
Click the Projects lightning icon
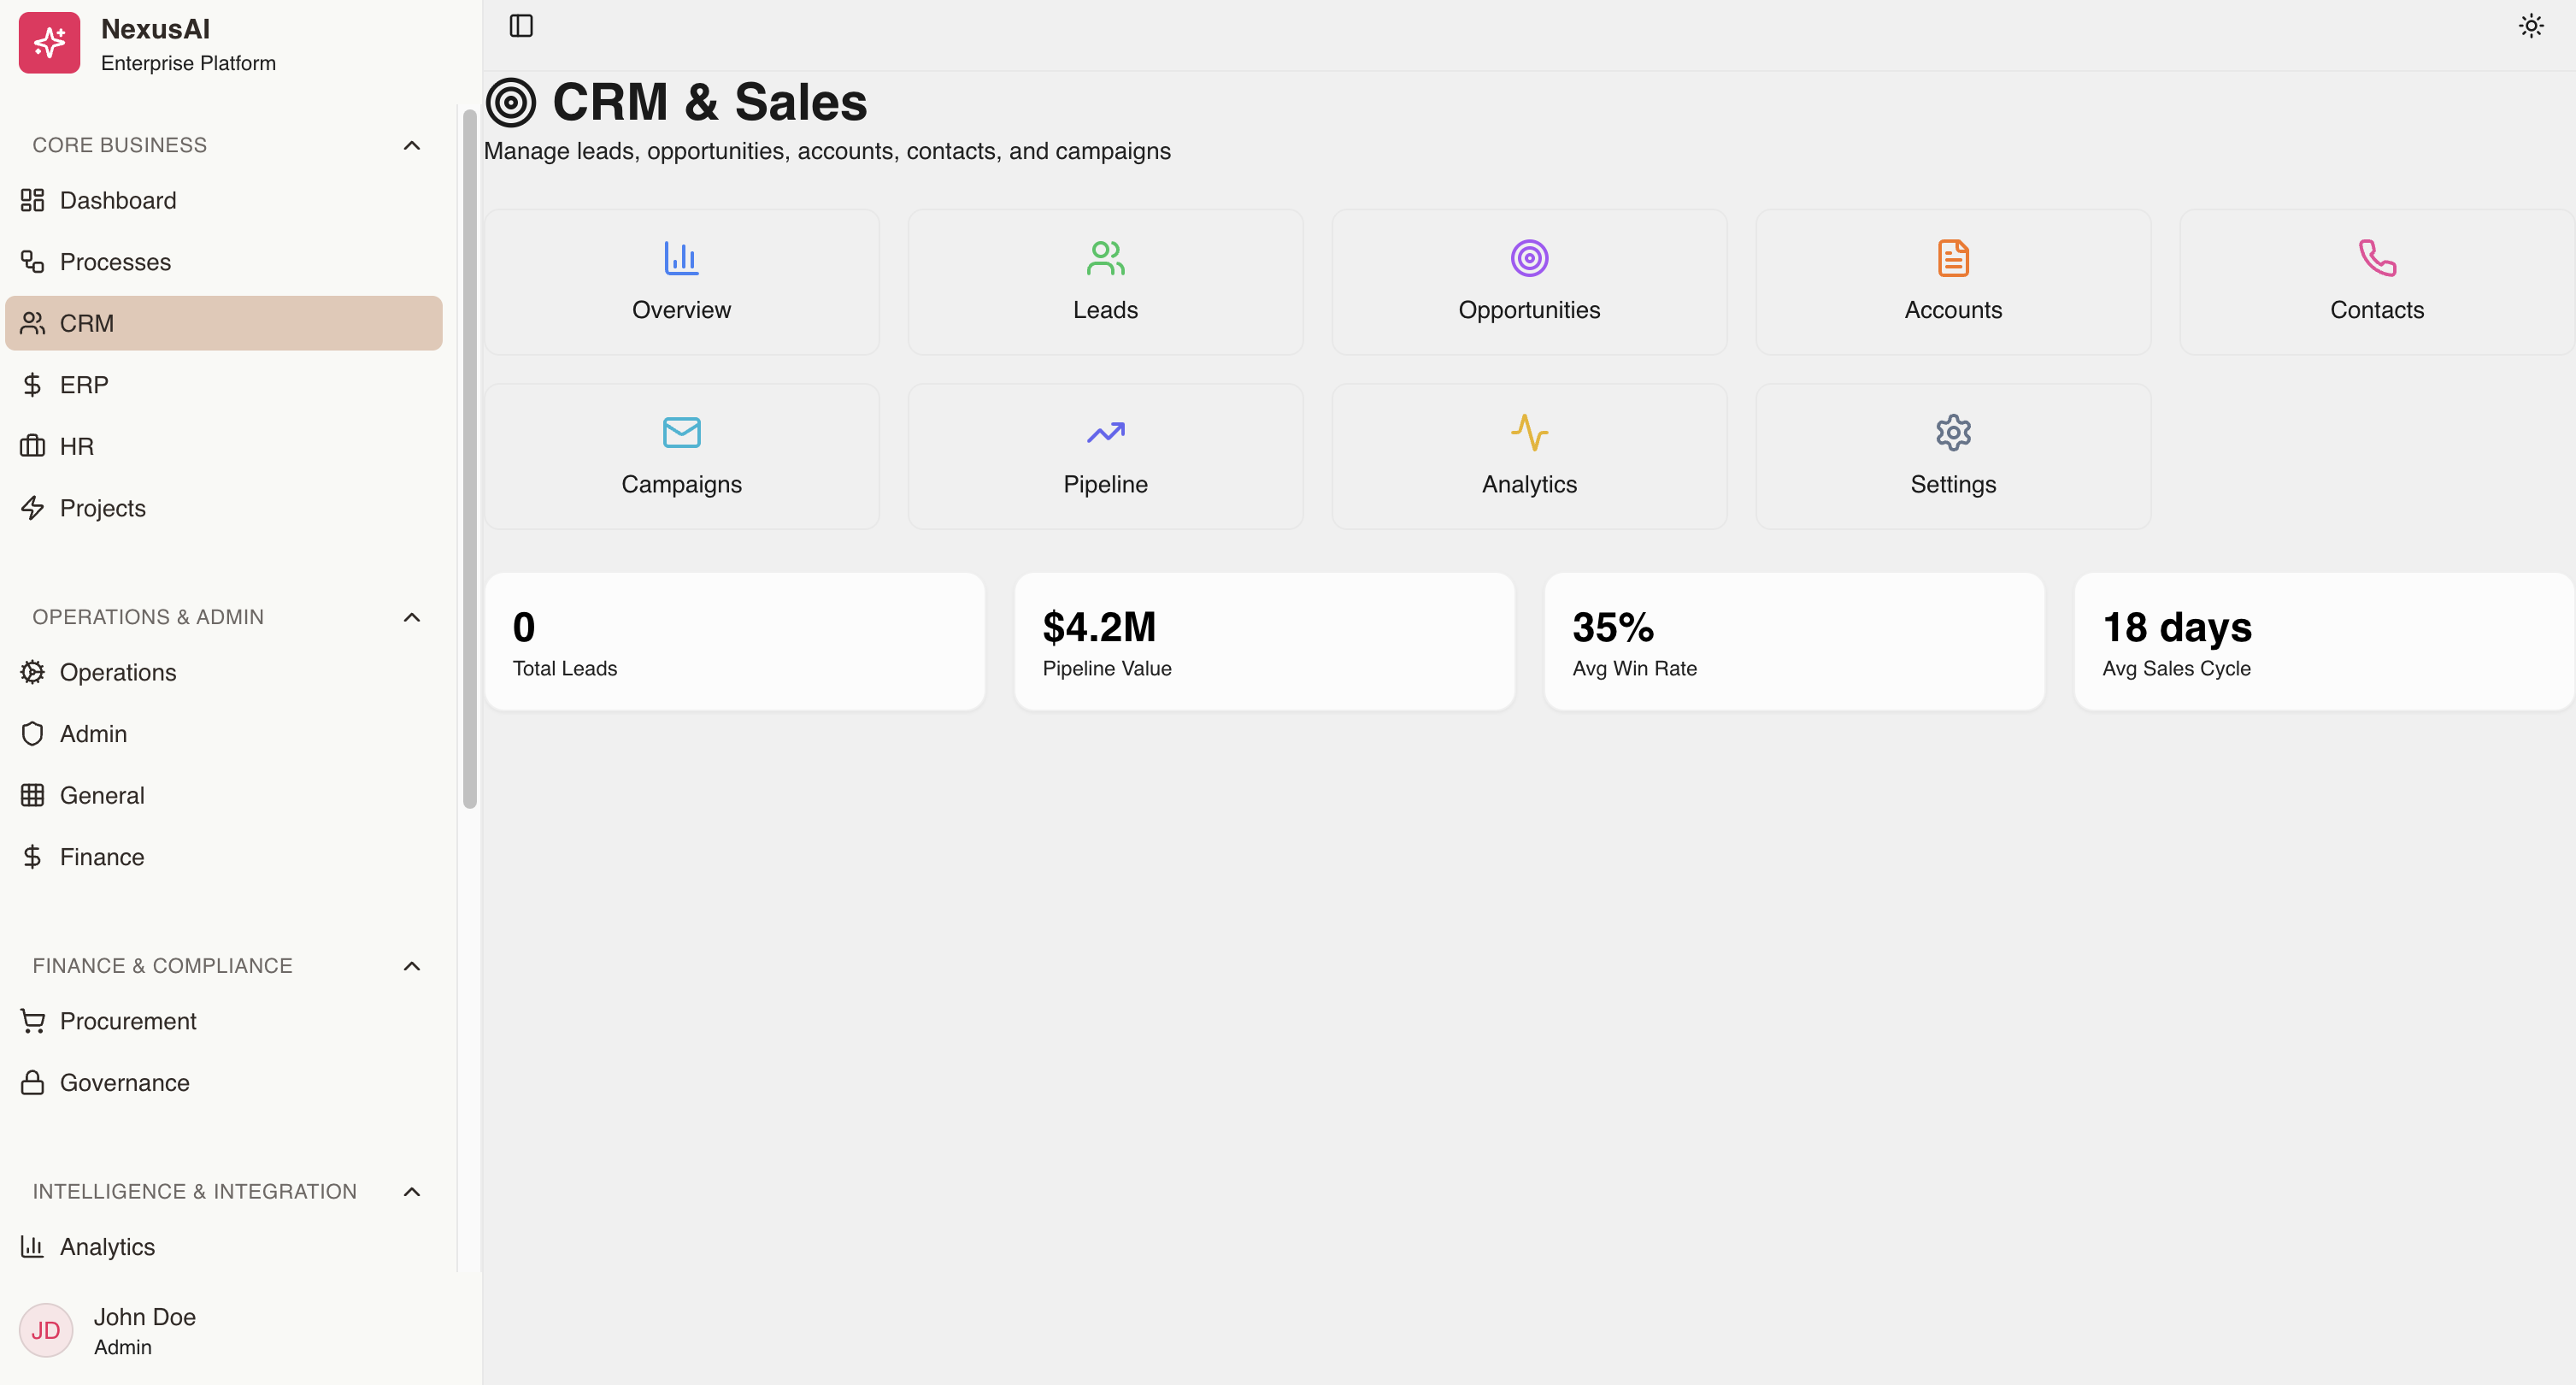click(x=33, y=507)
